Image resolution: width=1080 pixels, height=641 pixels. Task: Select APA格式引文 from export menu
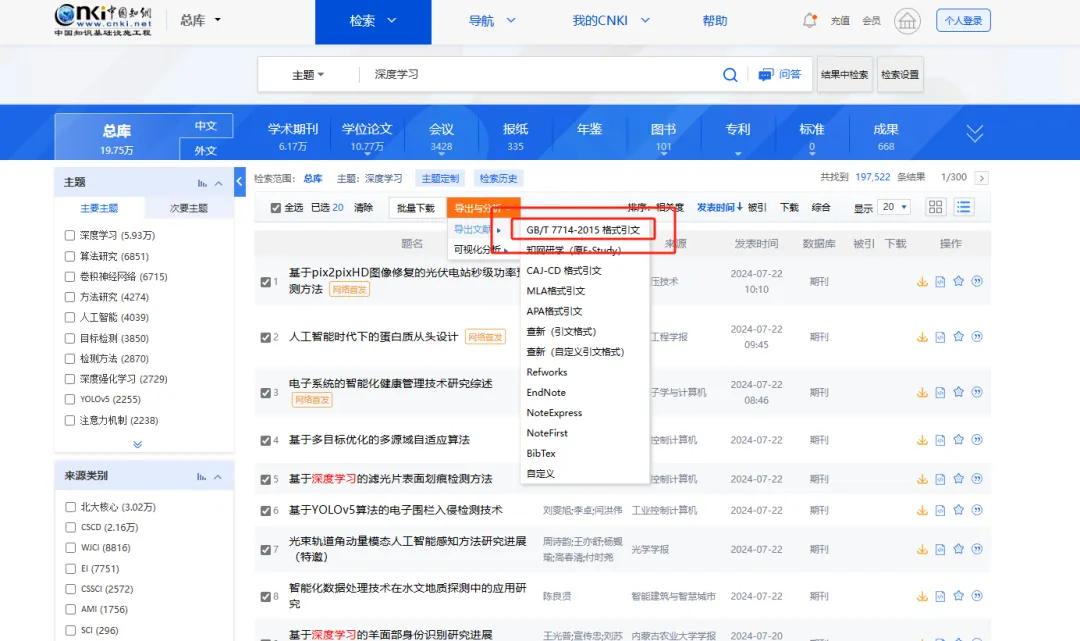pyautogui.click(x=554, y=311)
